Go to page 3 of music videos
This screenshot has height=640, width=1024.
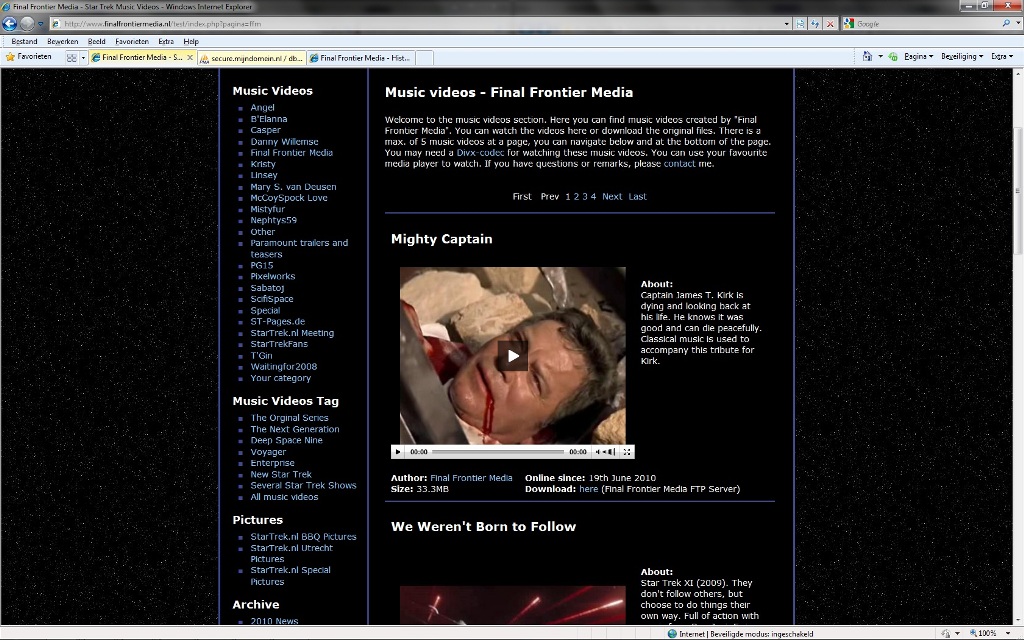(x=585, y=197)
